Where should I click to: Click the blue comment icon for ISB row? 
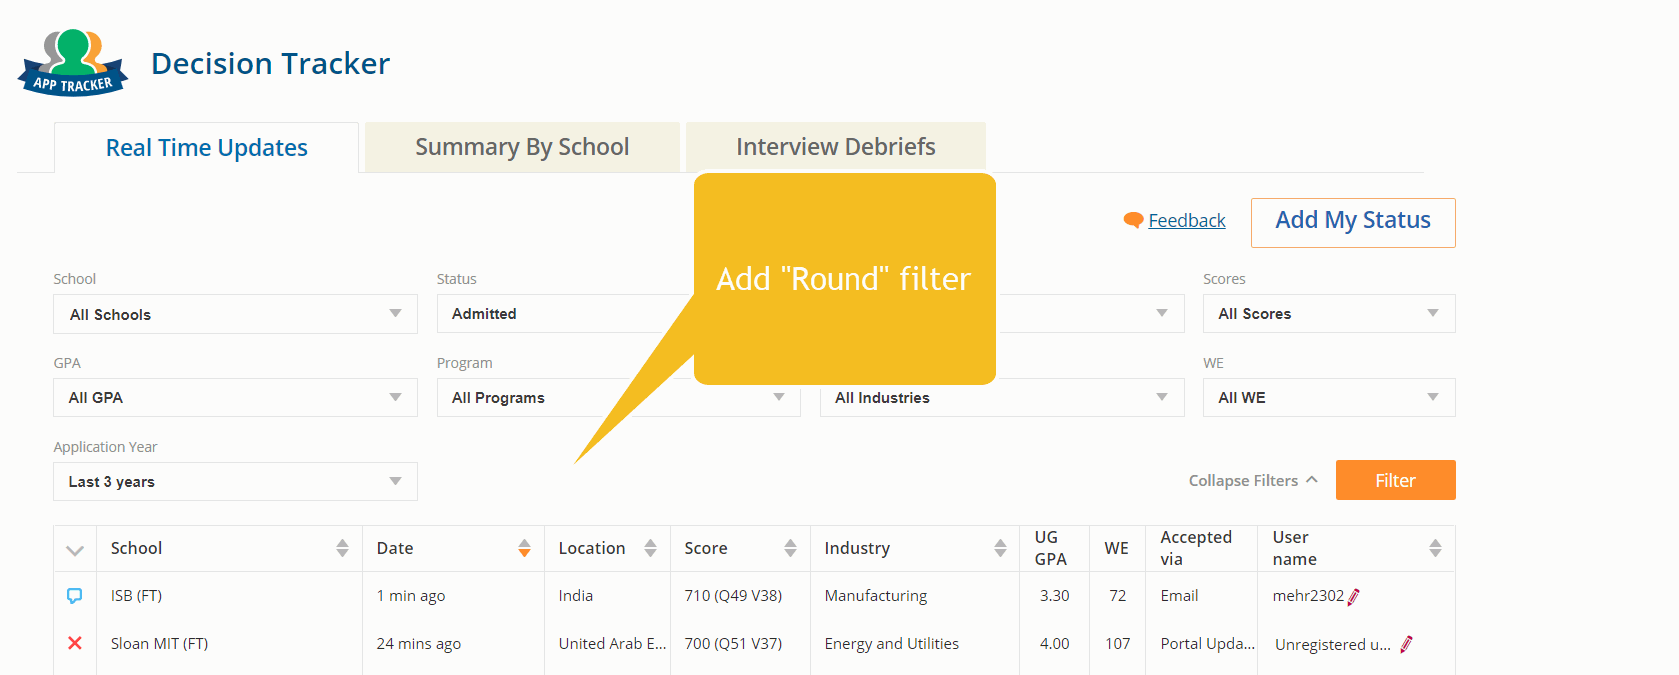point(74,596)
